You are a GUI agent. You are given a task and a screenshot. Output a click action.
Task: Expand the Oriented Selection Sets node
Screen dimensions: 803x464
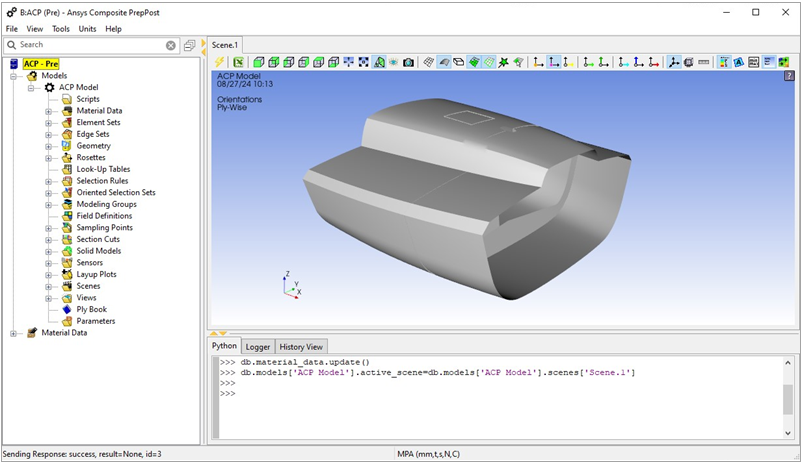(48, 194)
